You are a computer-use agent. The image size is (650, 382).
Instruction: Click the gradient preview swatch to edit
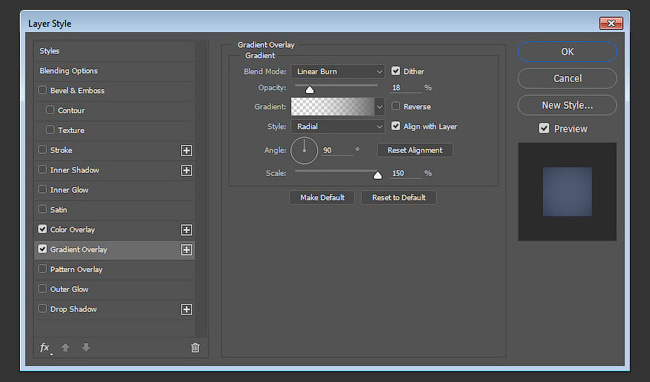(332, 107)
